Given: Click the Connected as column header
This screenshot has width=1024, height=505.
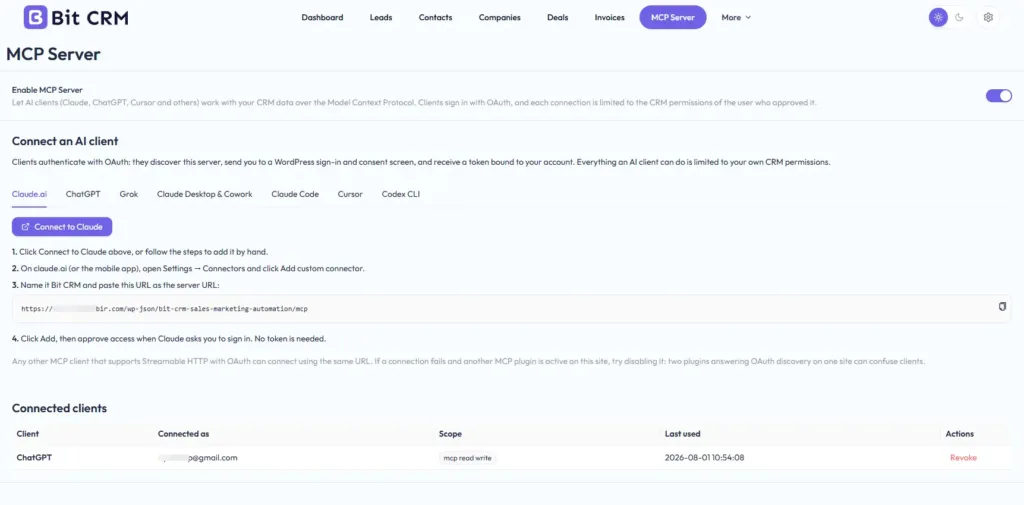Looking at the screenshot, I should click(184, 434).
